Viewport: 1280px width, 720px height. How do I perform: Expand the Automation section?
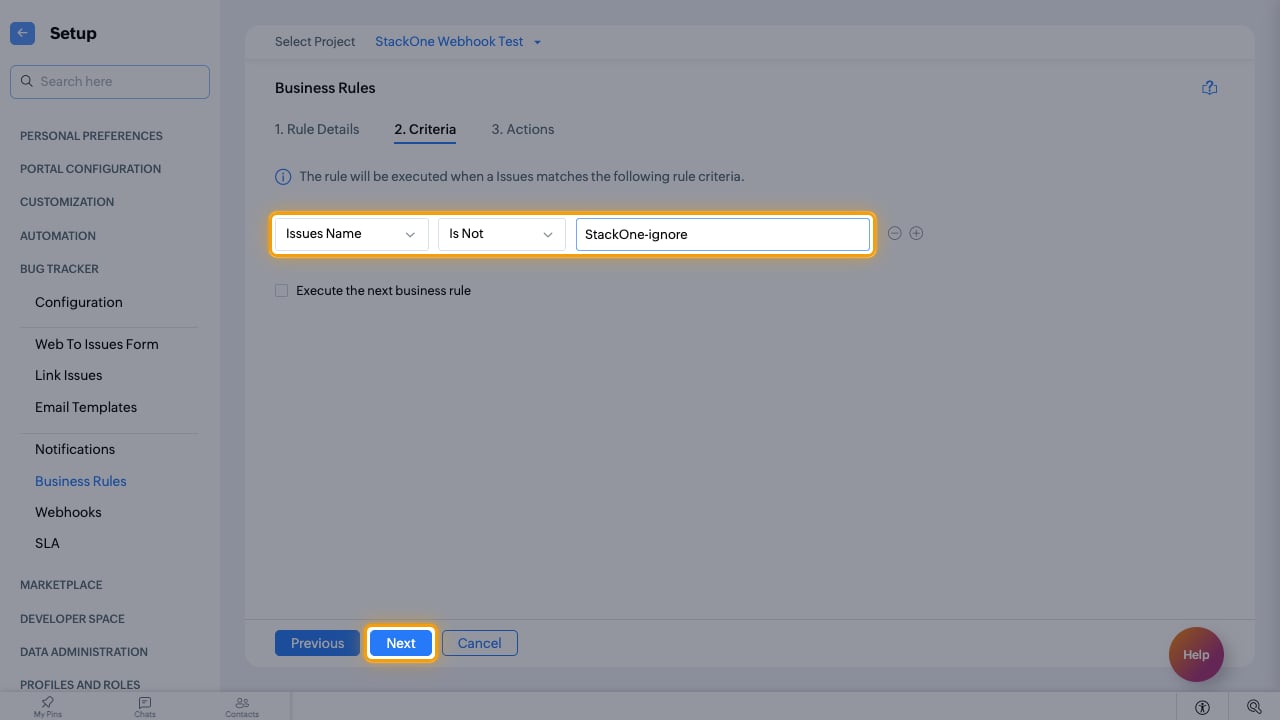(58, 236)
